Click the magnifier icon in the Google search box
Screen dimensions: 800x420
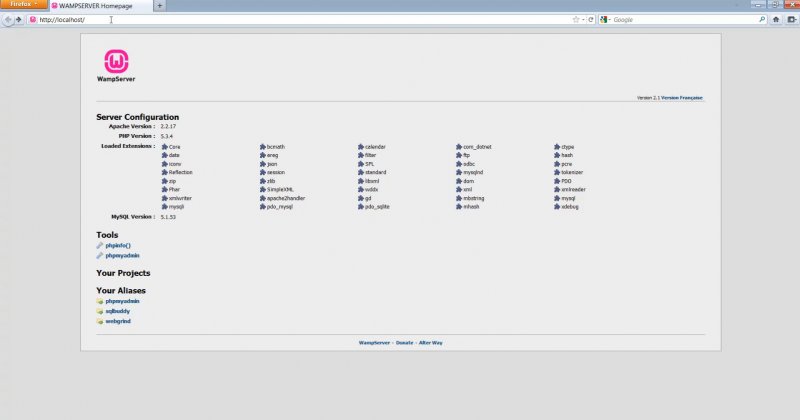pos(762,19)
